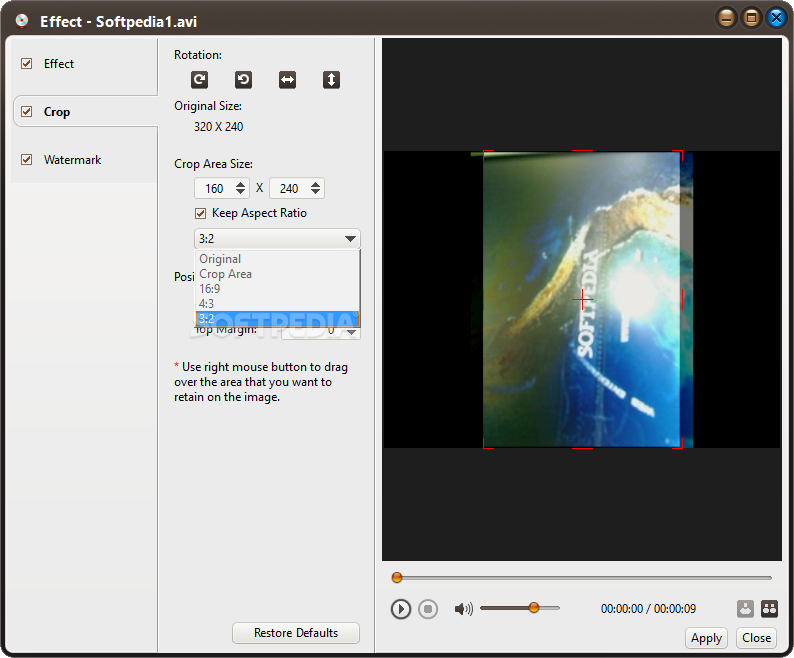The width and height of the screenshot is (794, 658).
Task: Click the 00:00:00 / 00:00:09 time display
Action: point(648,608)
